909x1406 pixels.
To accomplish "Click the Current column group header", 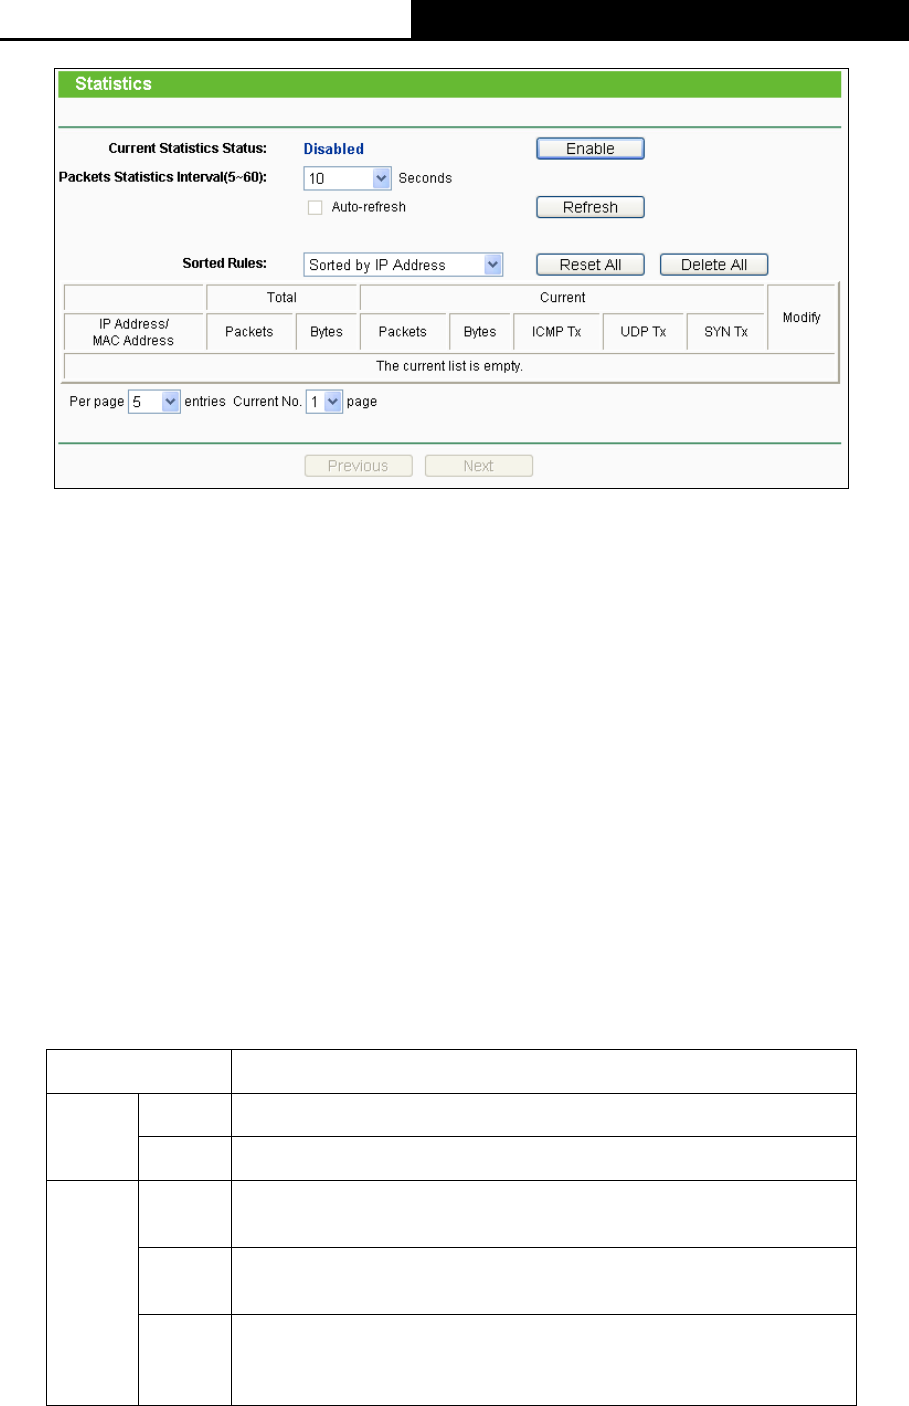I will pyautogui.click(x=562, y=298).
